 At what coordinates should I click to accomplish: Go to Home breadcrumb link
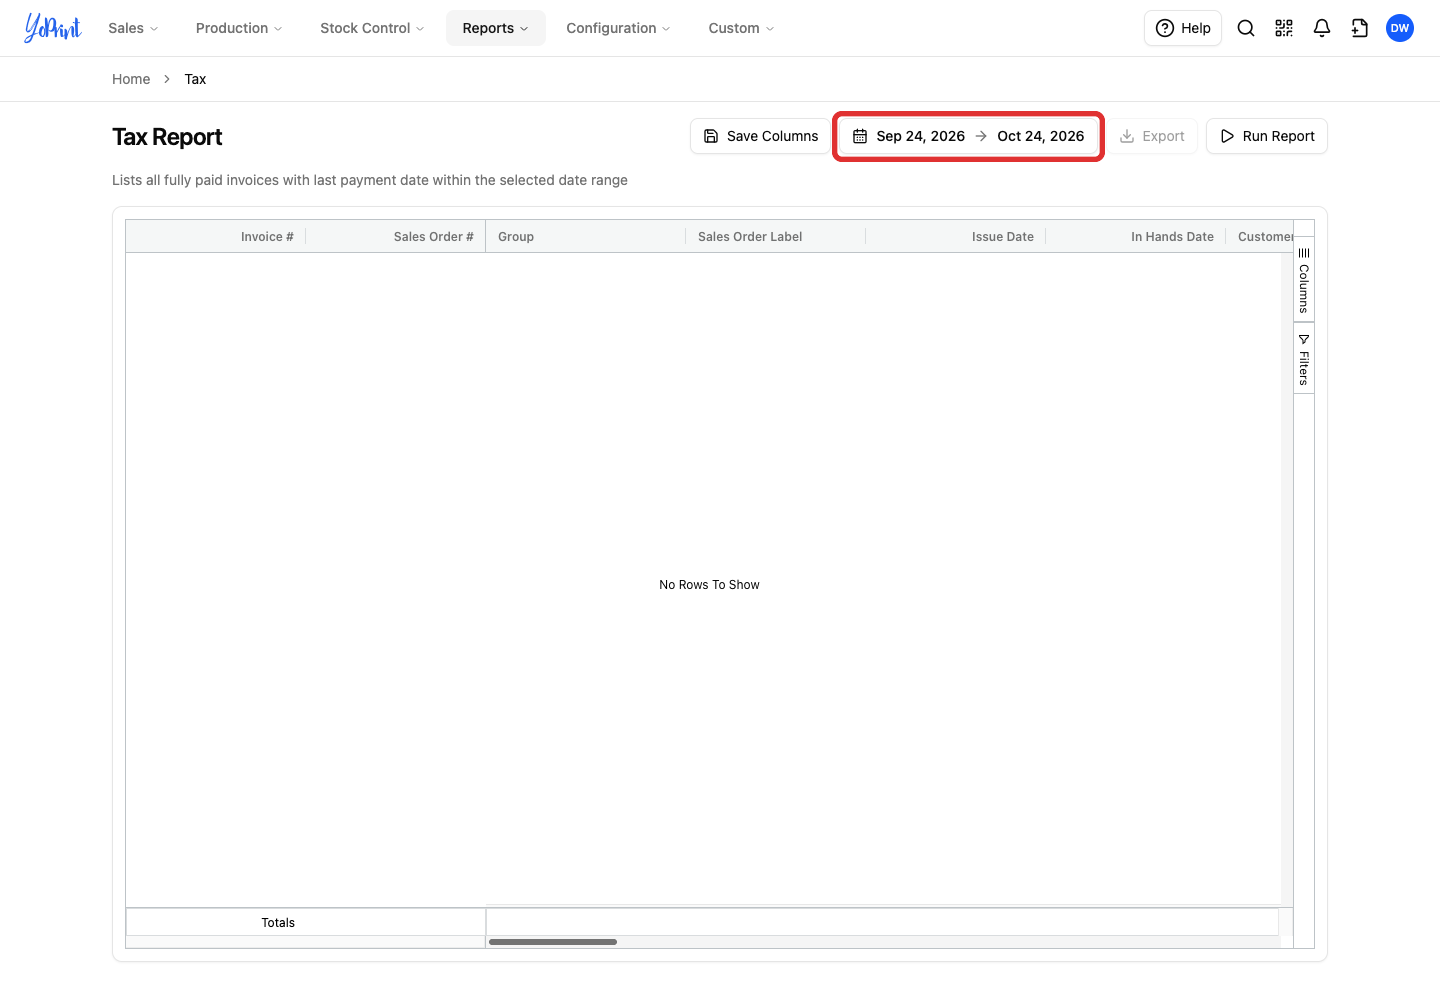point(131,79)
